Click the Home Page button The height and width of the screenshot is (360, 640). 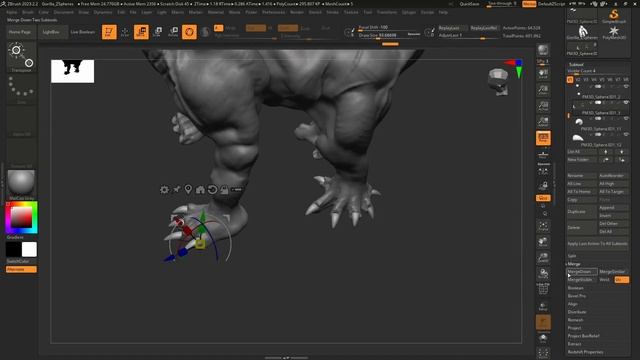point(20,32)
